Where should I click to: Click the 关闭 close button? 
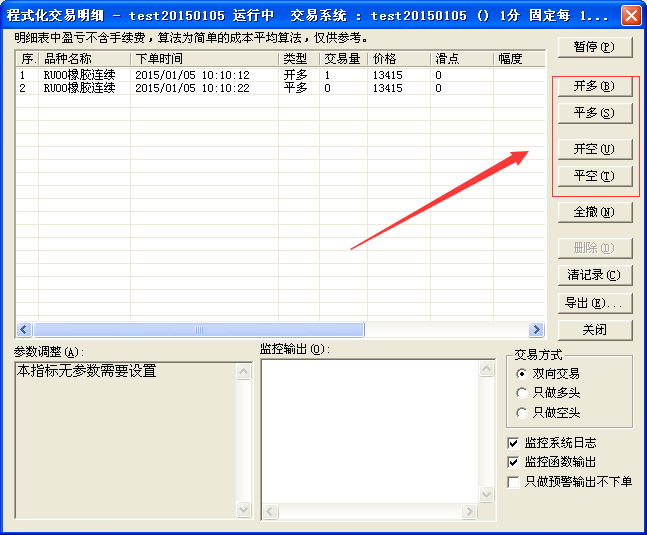point(595,330)
